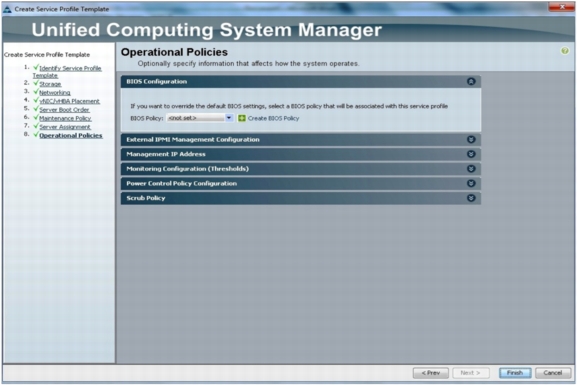The height and width of the screenshot is (387, 578).
Task: Select the Operational Policies step
Action: coord(71,136)
